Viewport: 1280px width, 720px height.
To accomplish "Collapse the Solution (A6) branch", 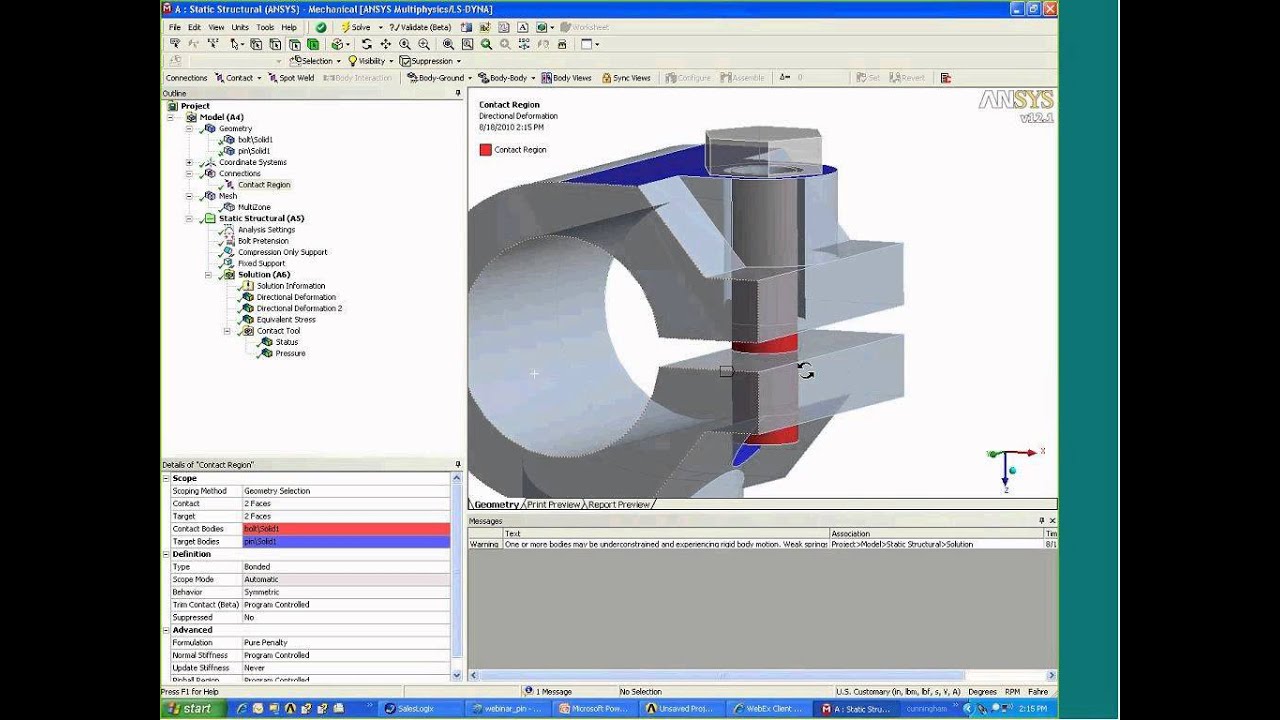I will 208,274.
